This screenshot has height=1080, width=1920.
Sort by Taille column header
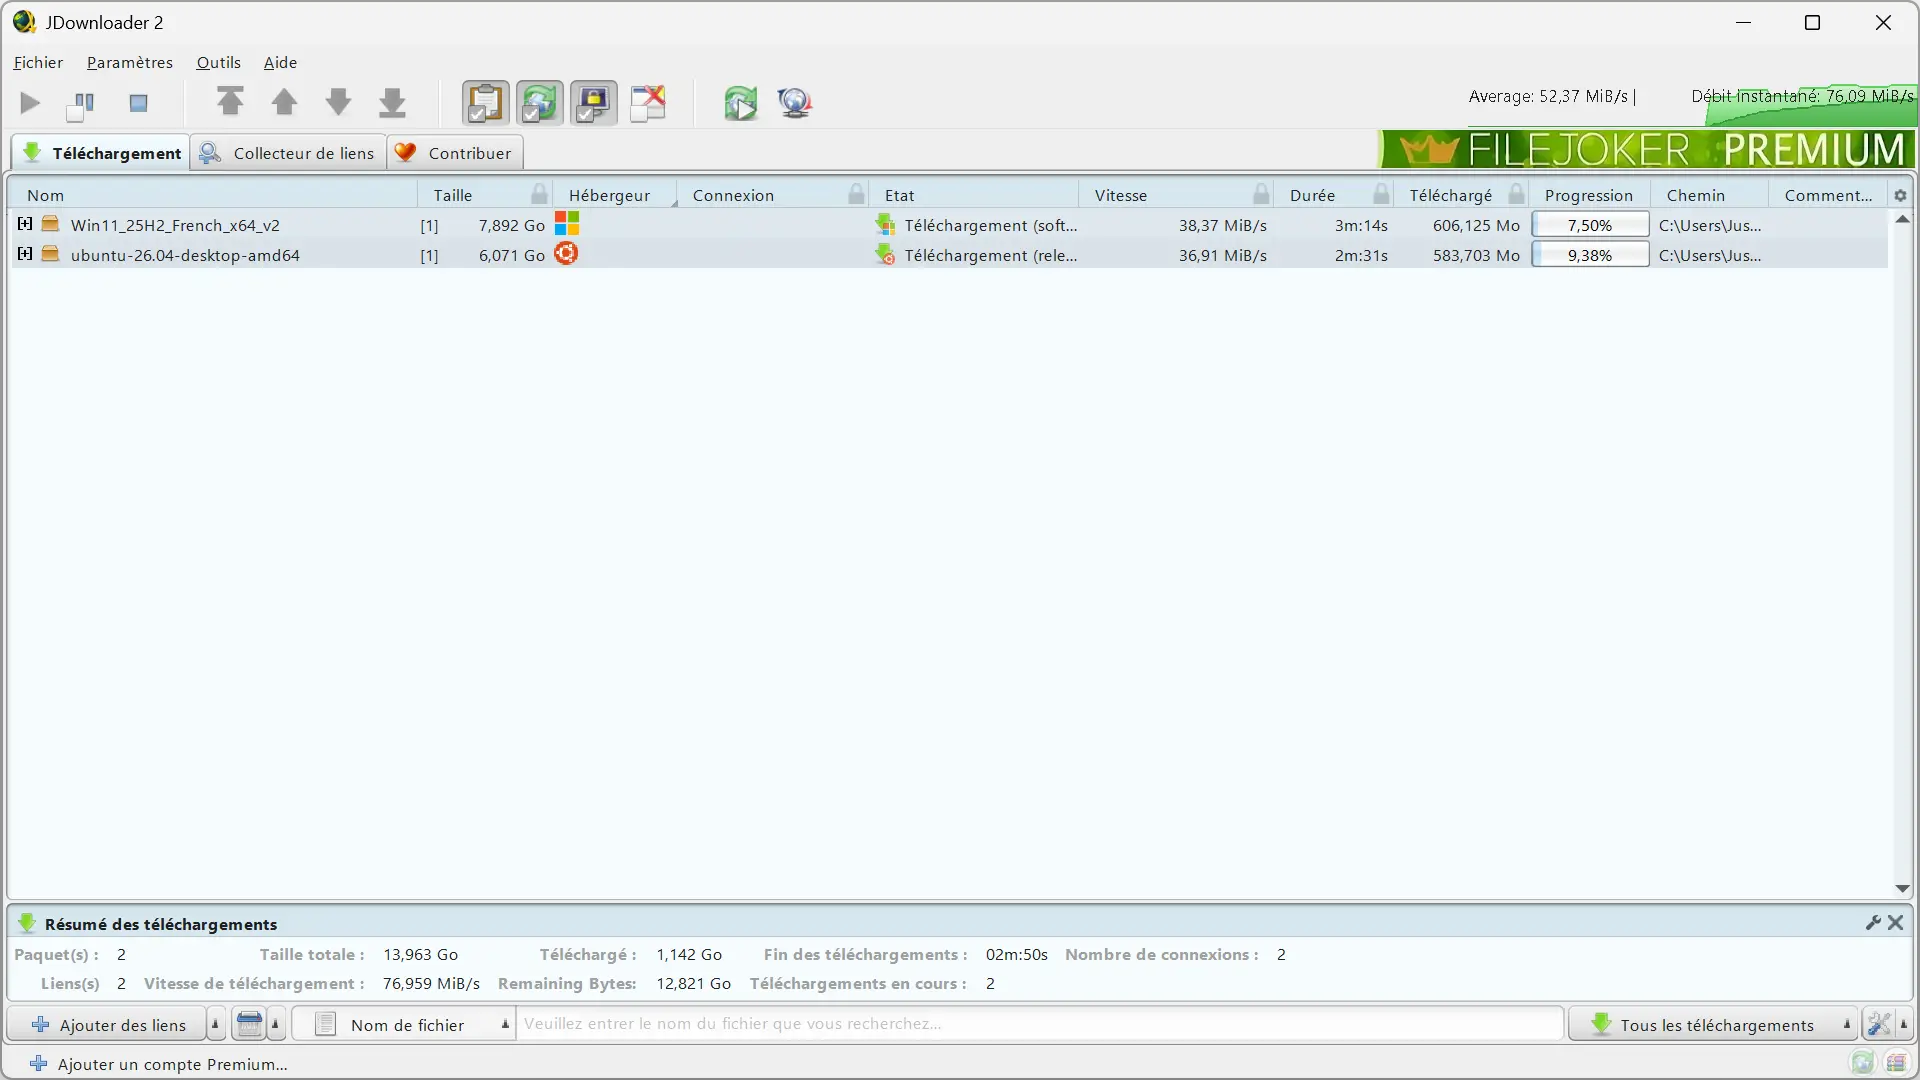pos(453,195)
